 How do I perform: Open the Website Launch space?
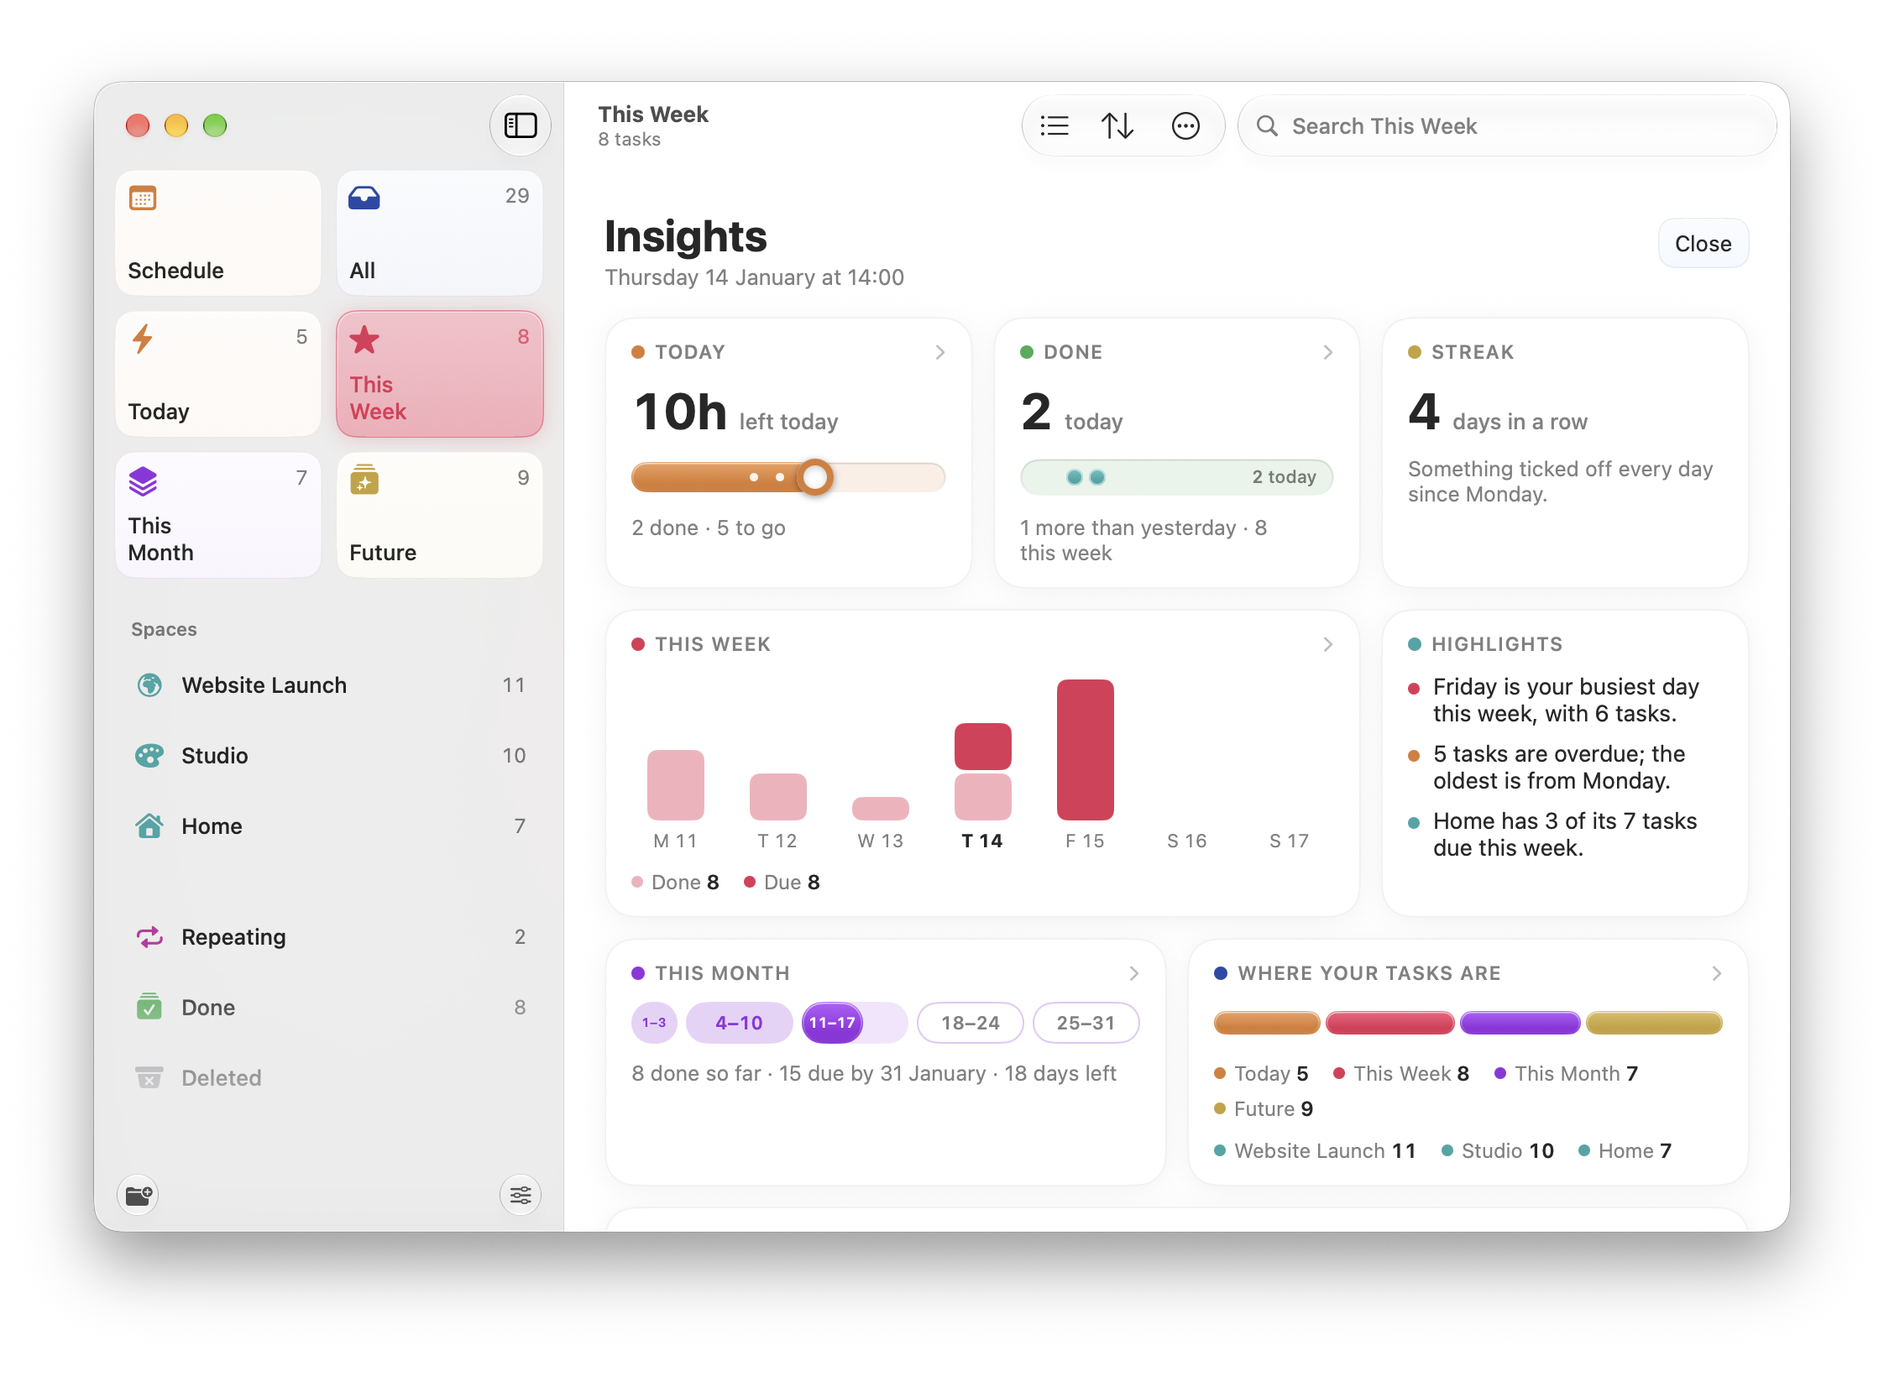pos(330,685)
